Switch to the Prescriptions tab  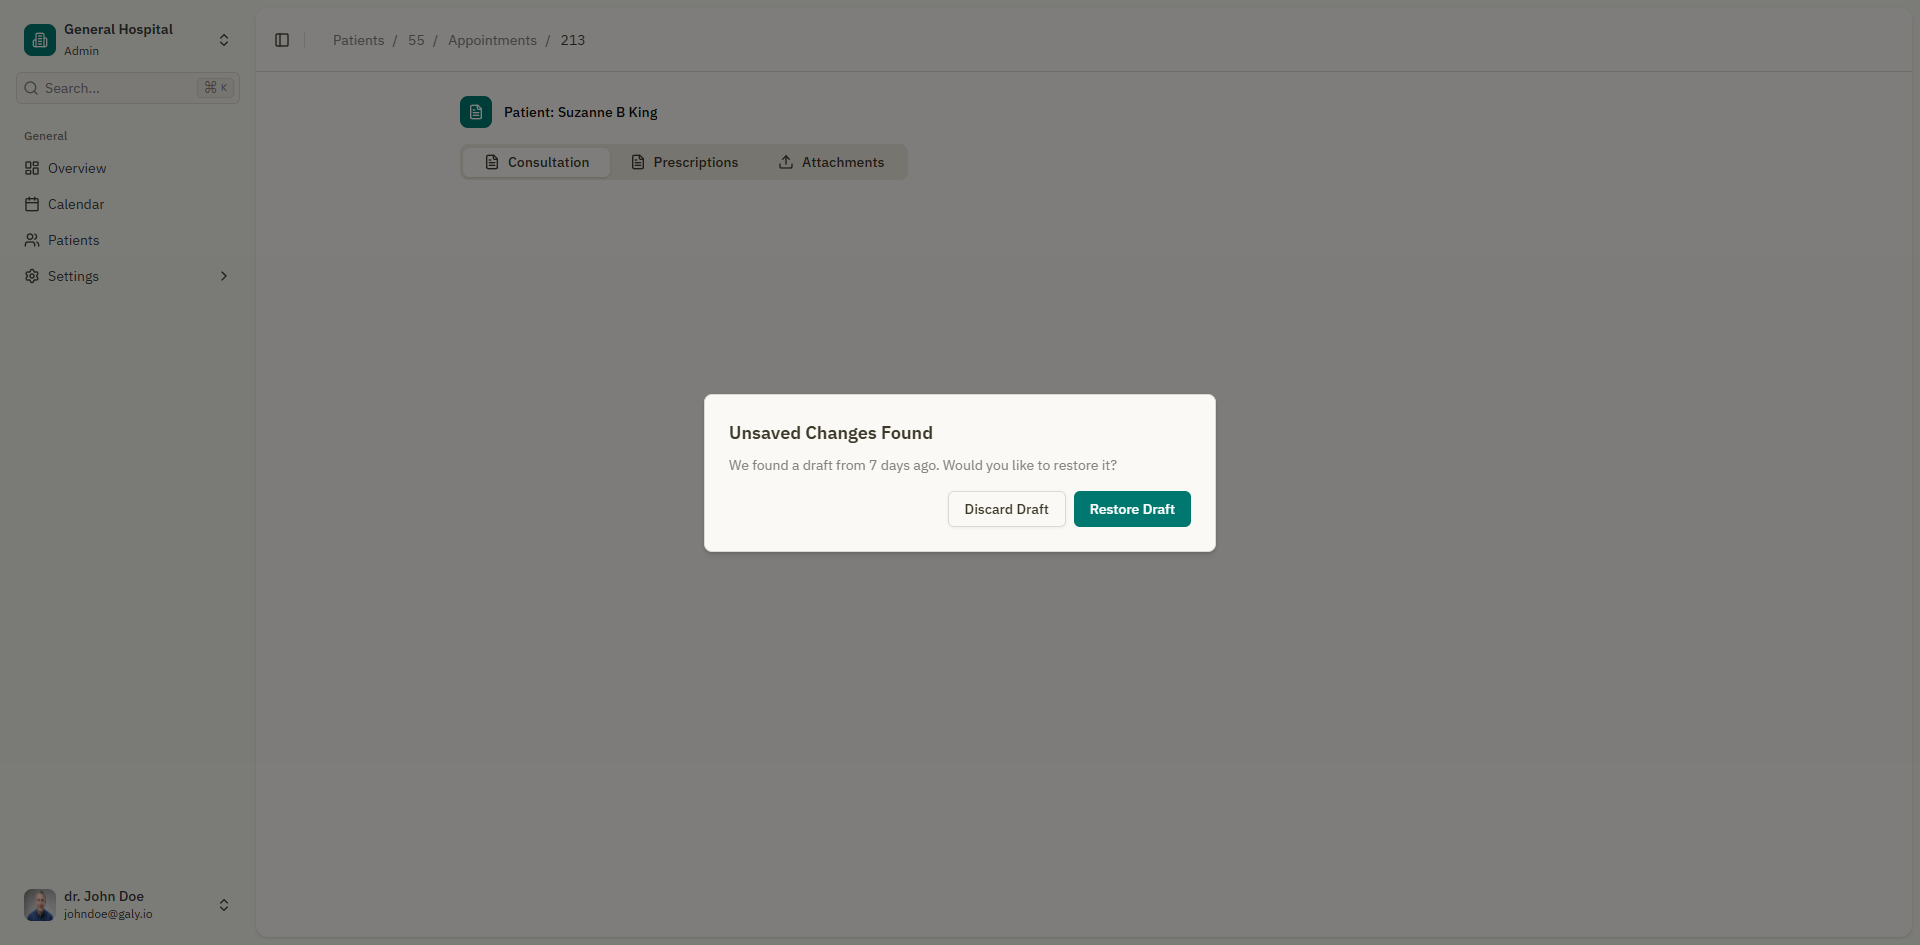click(695, 162)
